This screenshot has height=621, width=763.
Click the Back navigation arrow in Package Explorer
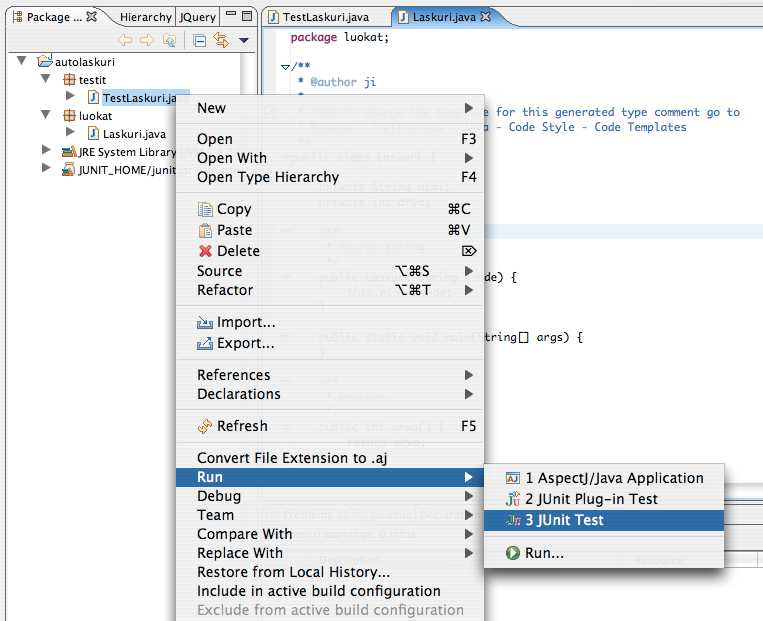[125, 40]
